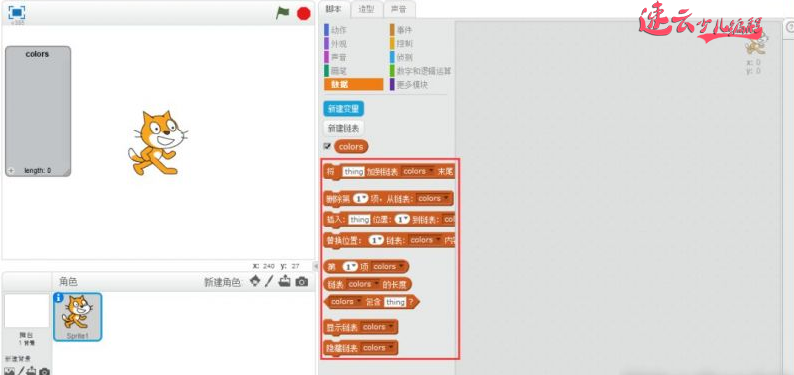
Task: Click the red stop button
Action: (303, 14)
